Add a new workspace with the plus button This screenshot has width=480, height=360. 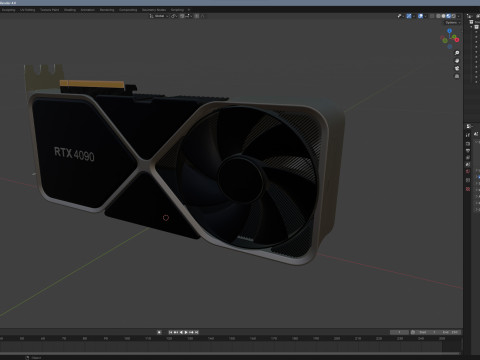[189, 10]
